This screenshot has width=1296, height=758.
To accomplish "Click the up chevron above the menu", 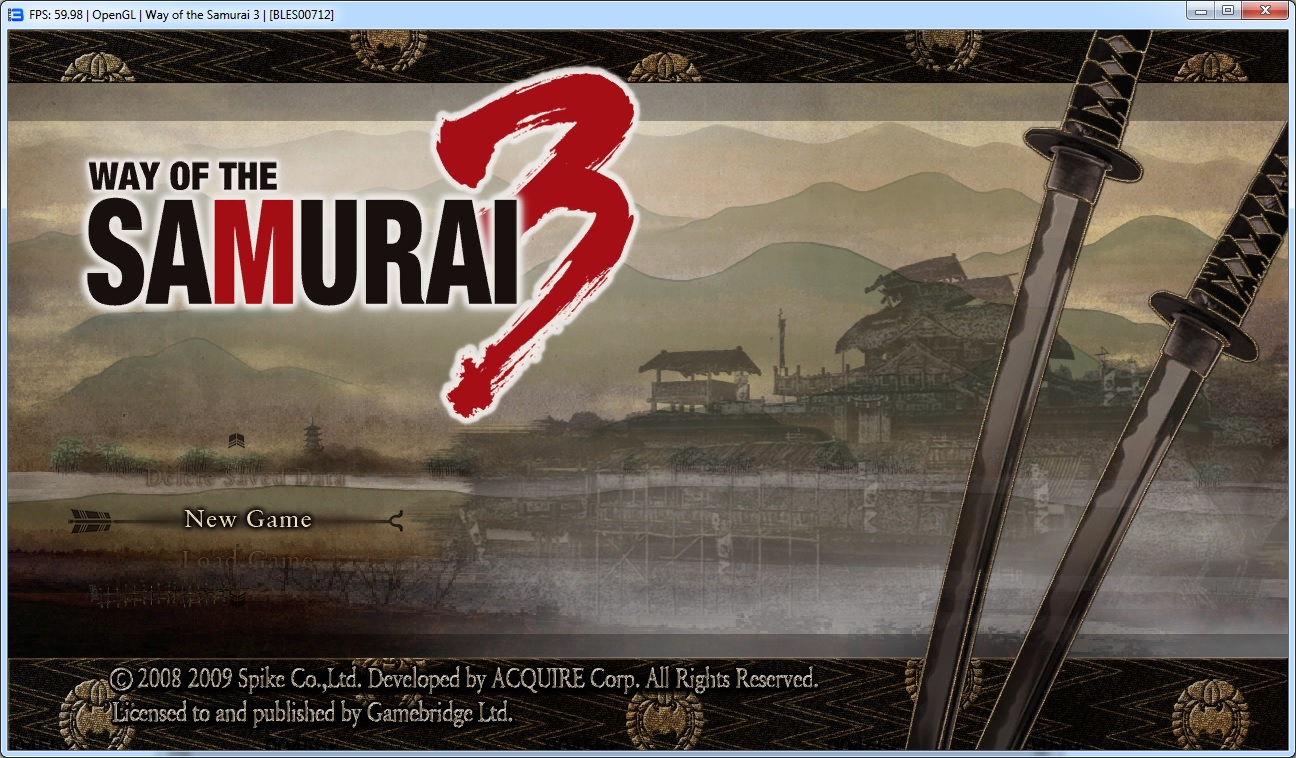I will 236,440.
